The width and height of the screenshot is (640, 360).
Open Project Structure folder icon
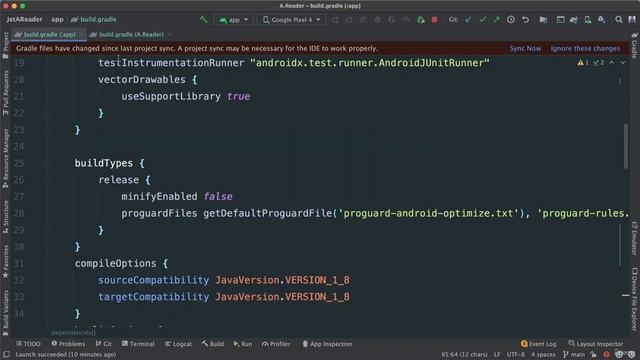click(543, 20)
